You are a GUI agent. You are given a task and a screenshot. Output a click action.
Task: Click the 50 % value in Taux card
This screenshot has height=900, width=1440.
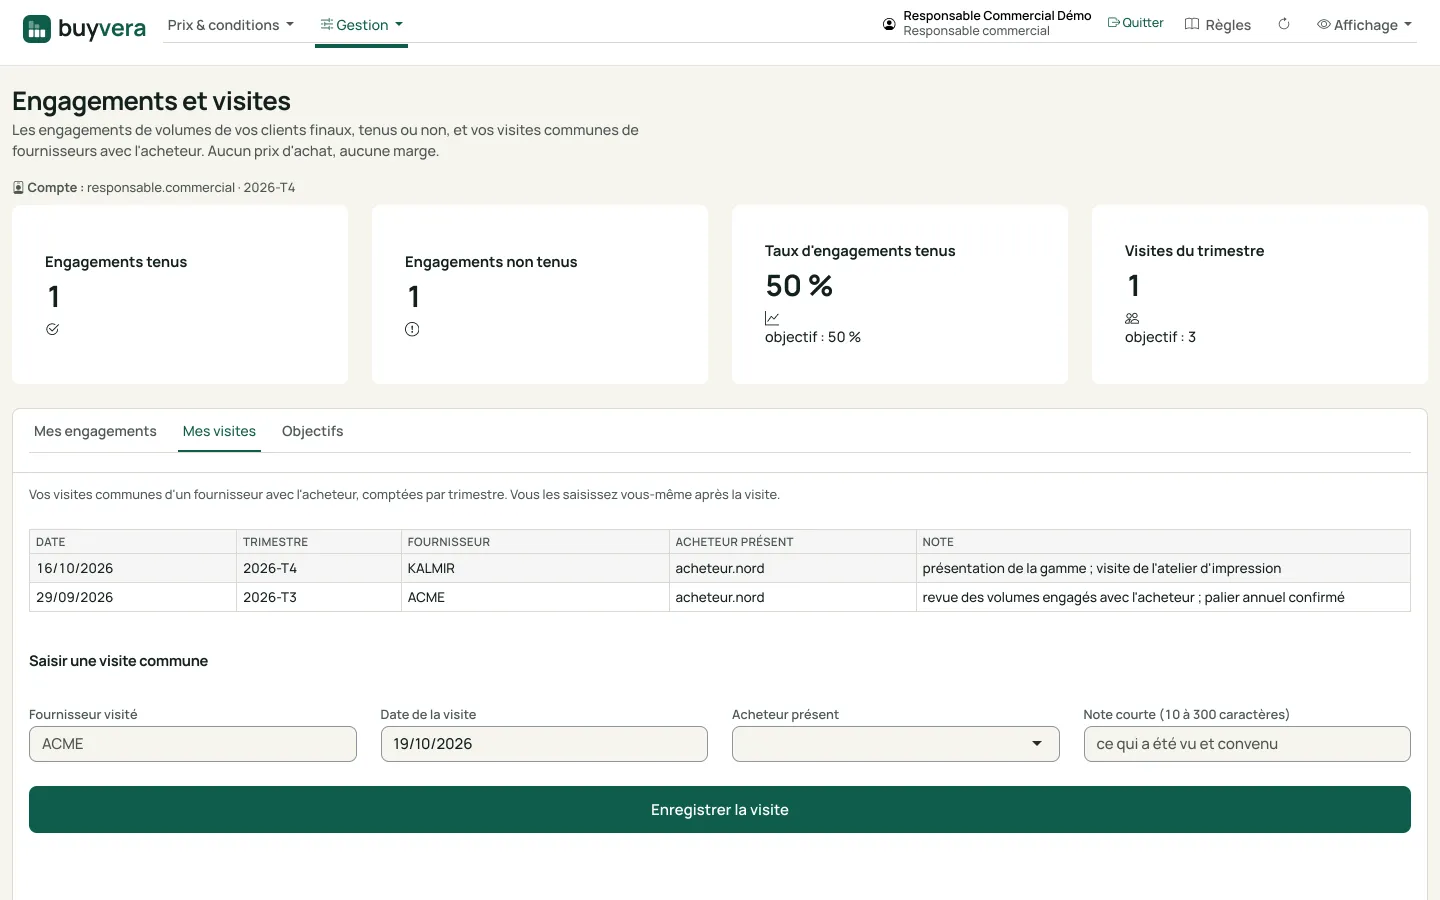coord(799,286)
